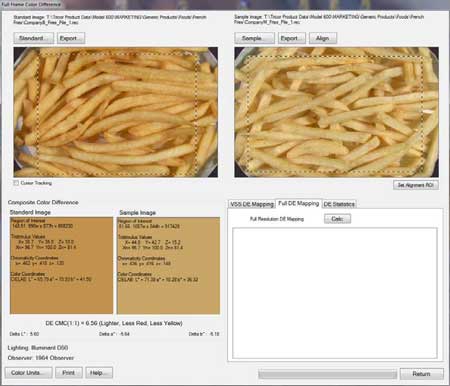Switch to VSS DE Mapping tab
This screenshot has width=450, height=386.
[252, 204]
